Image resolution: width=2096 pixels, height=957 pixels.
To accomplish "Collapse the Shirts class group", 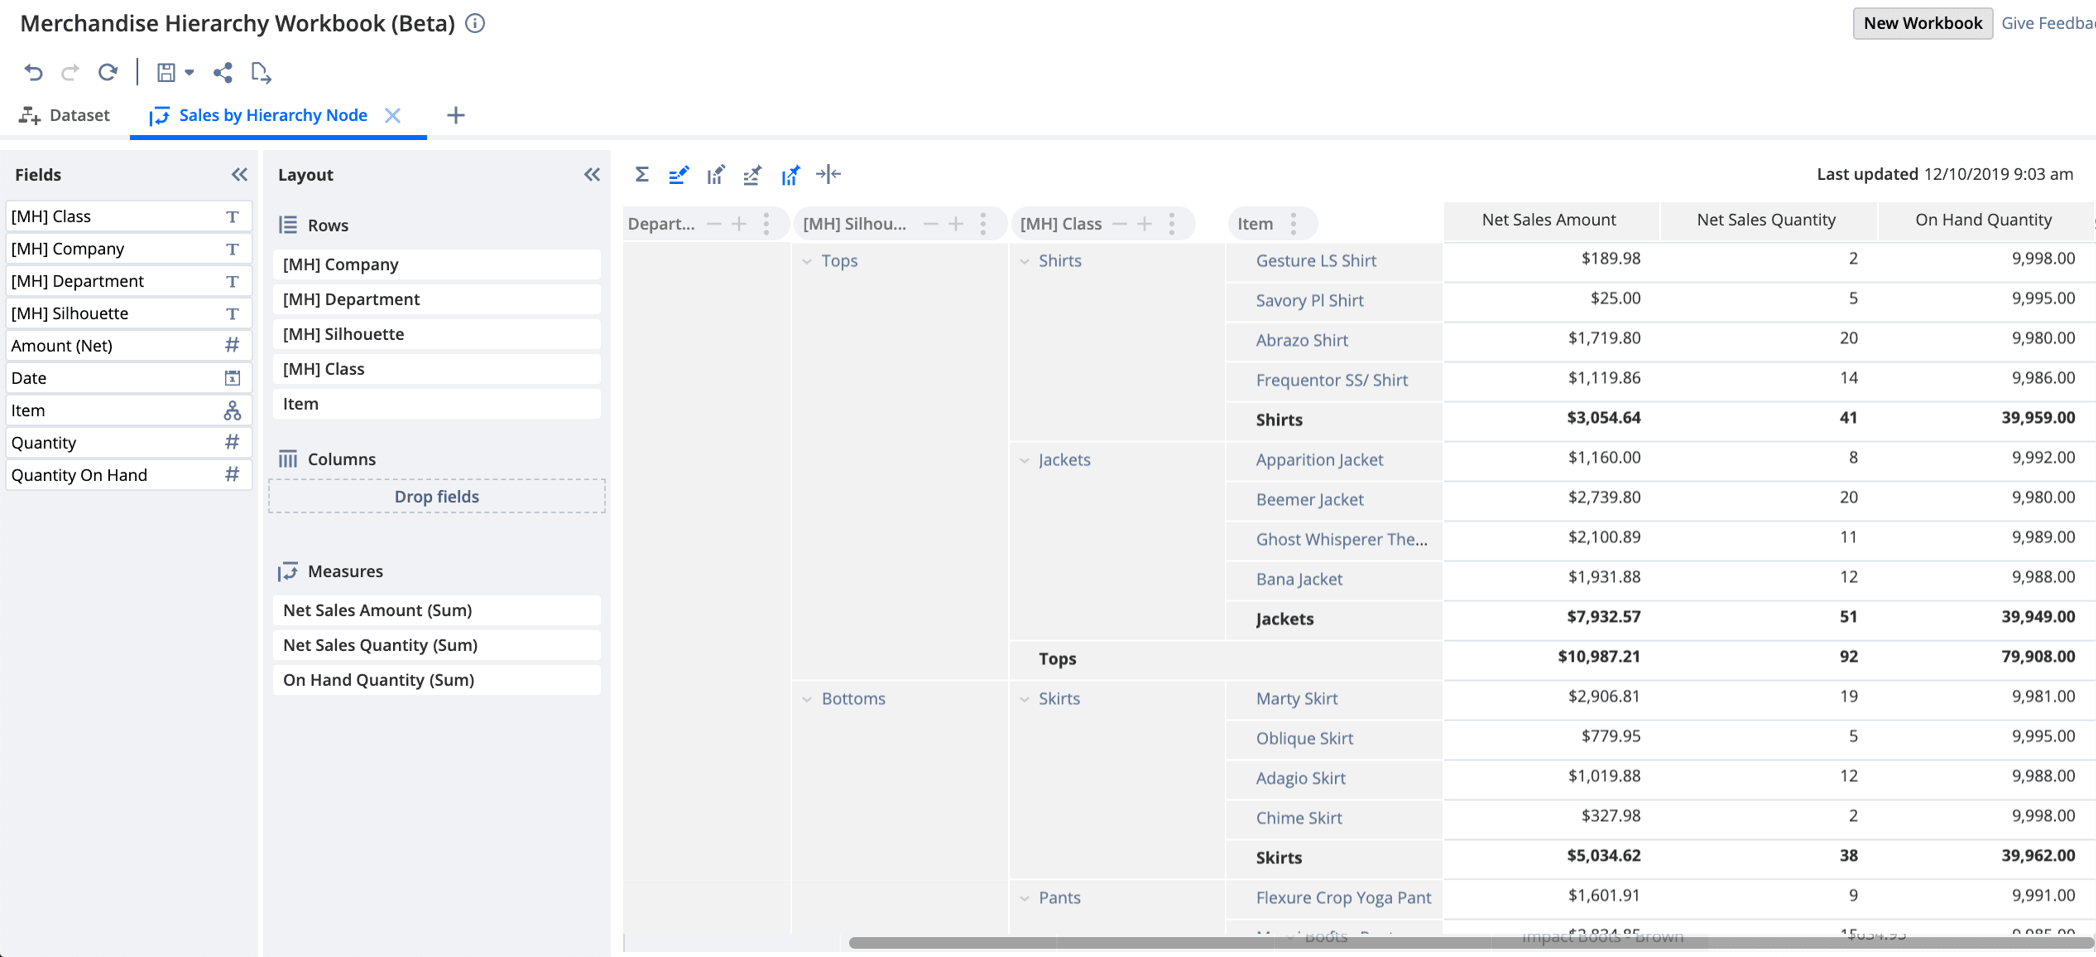I will coord(1025,261).
